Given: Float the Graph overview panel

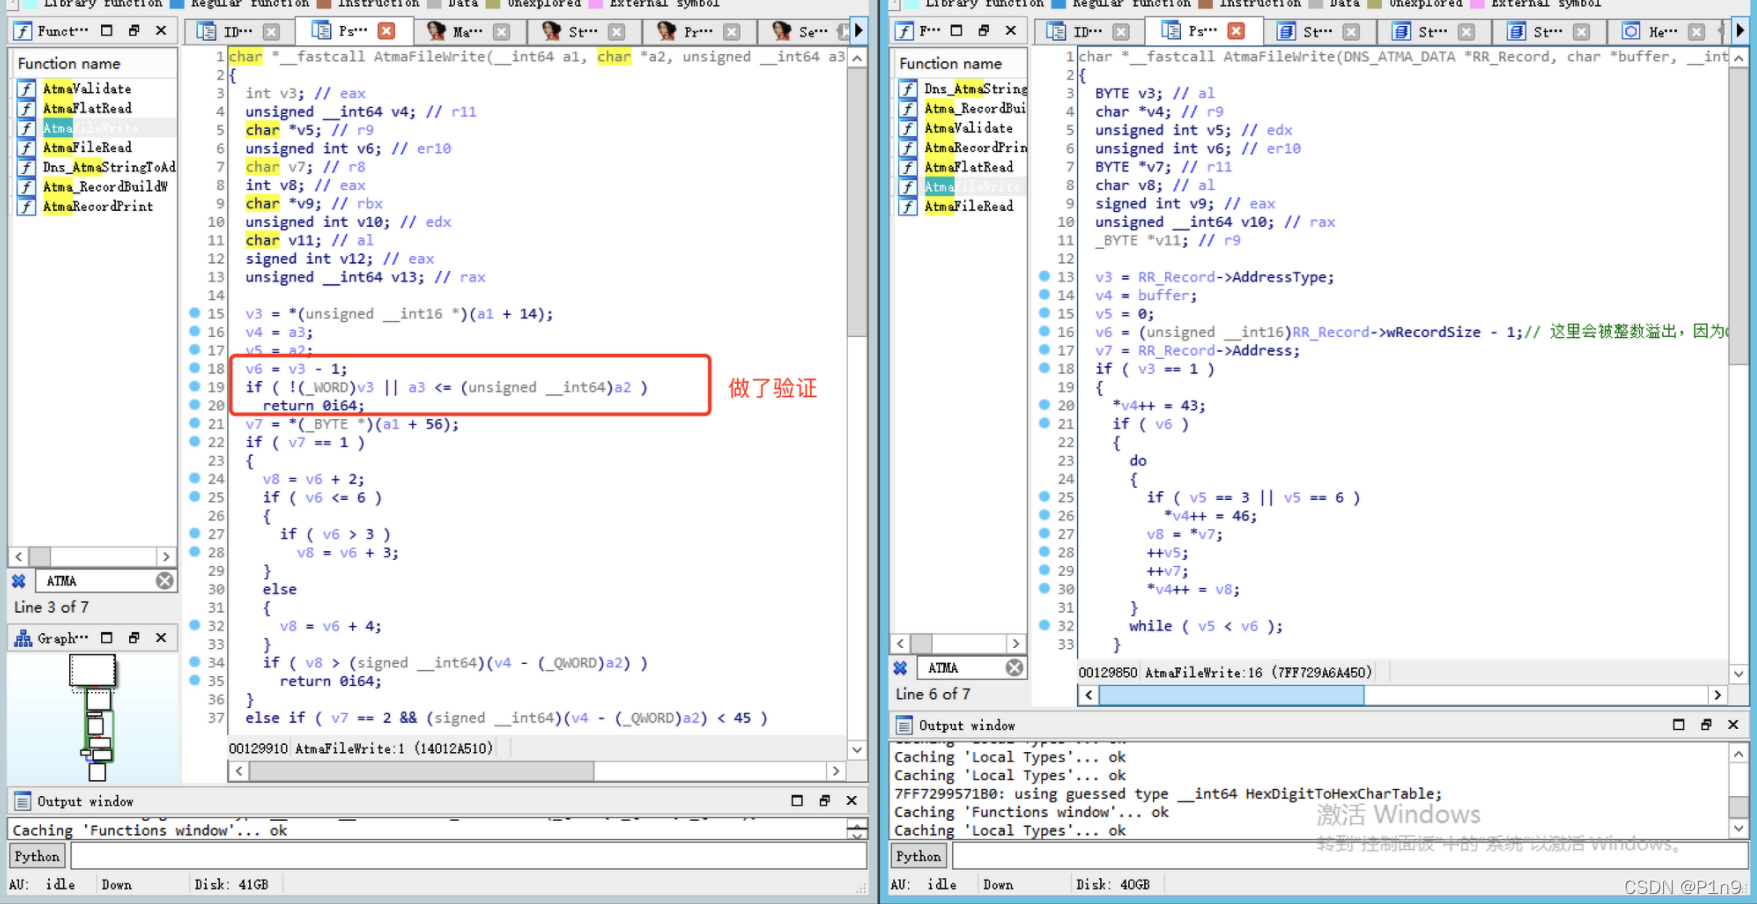Looking at the screenshot, I should point(134,638).
